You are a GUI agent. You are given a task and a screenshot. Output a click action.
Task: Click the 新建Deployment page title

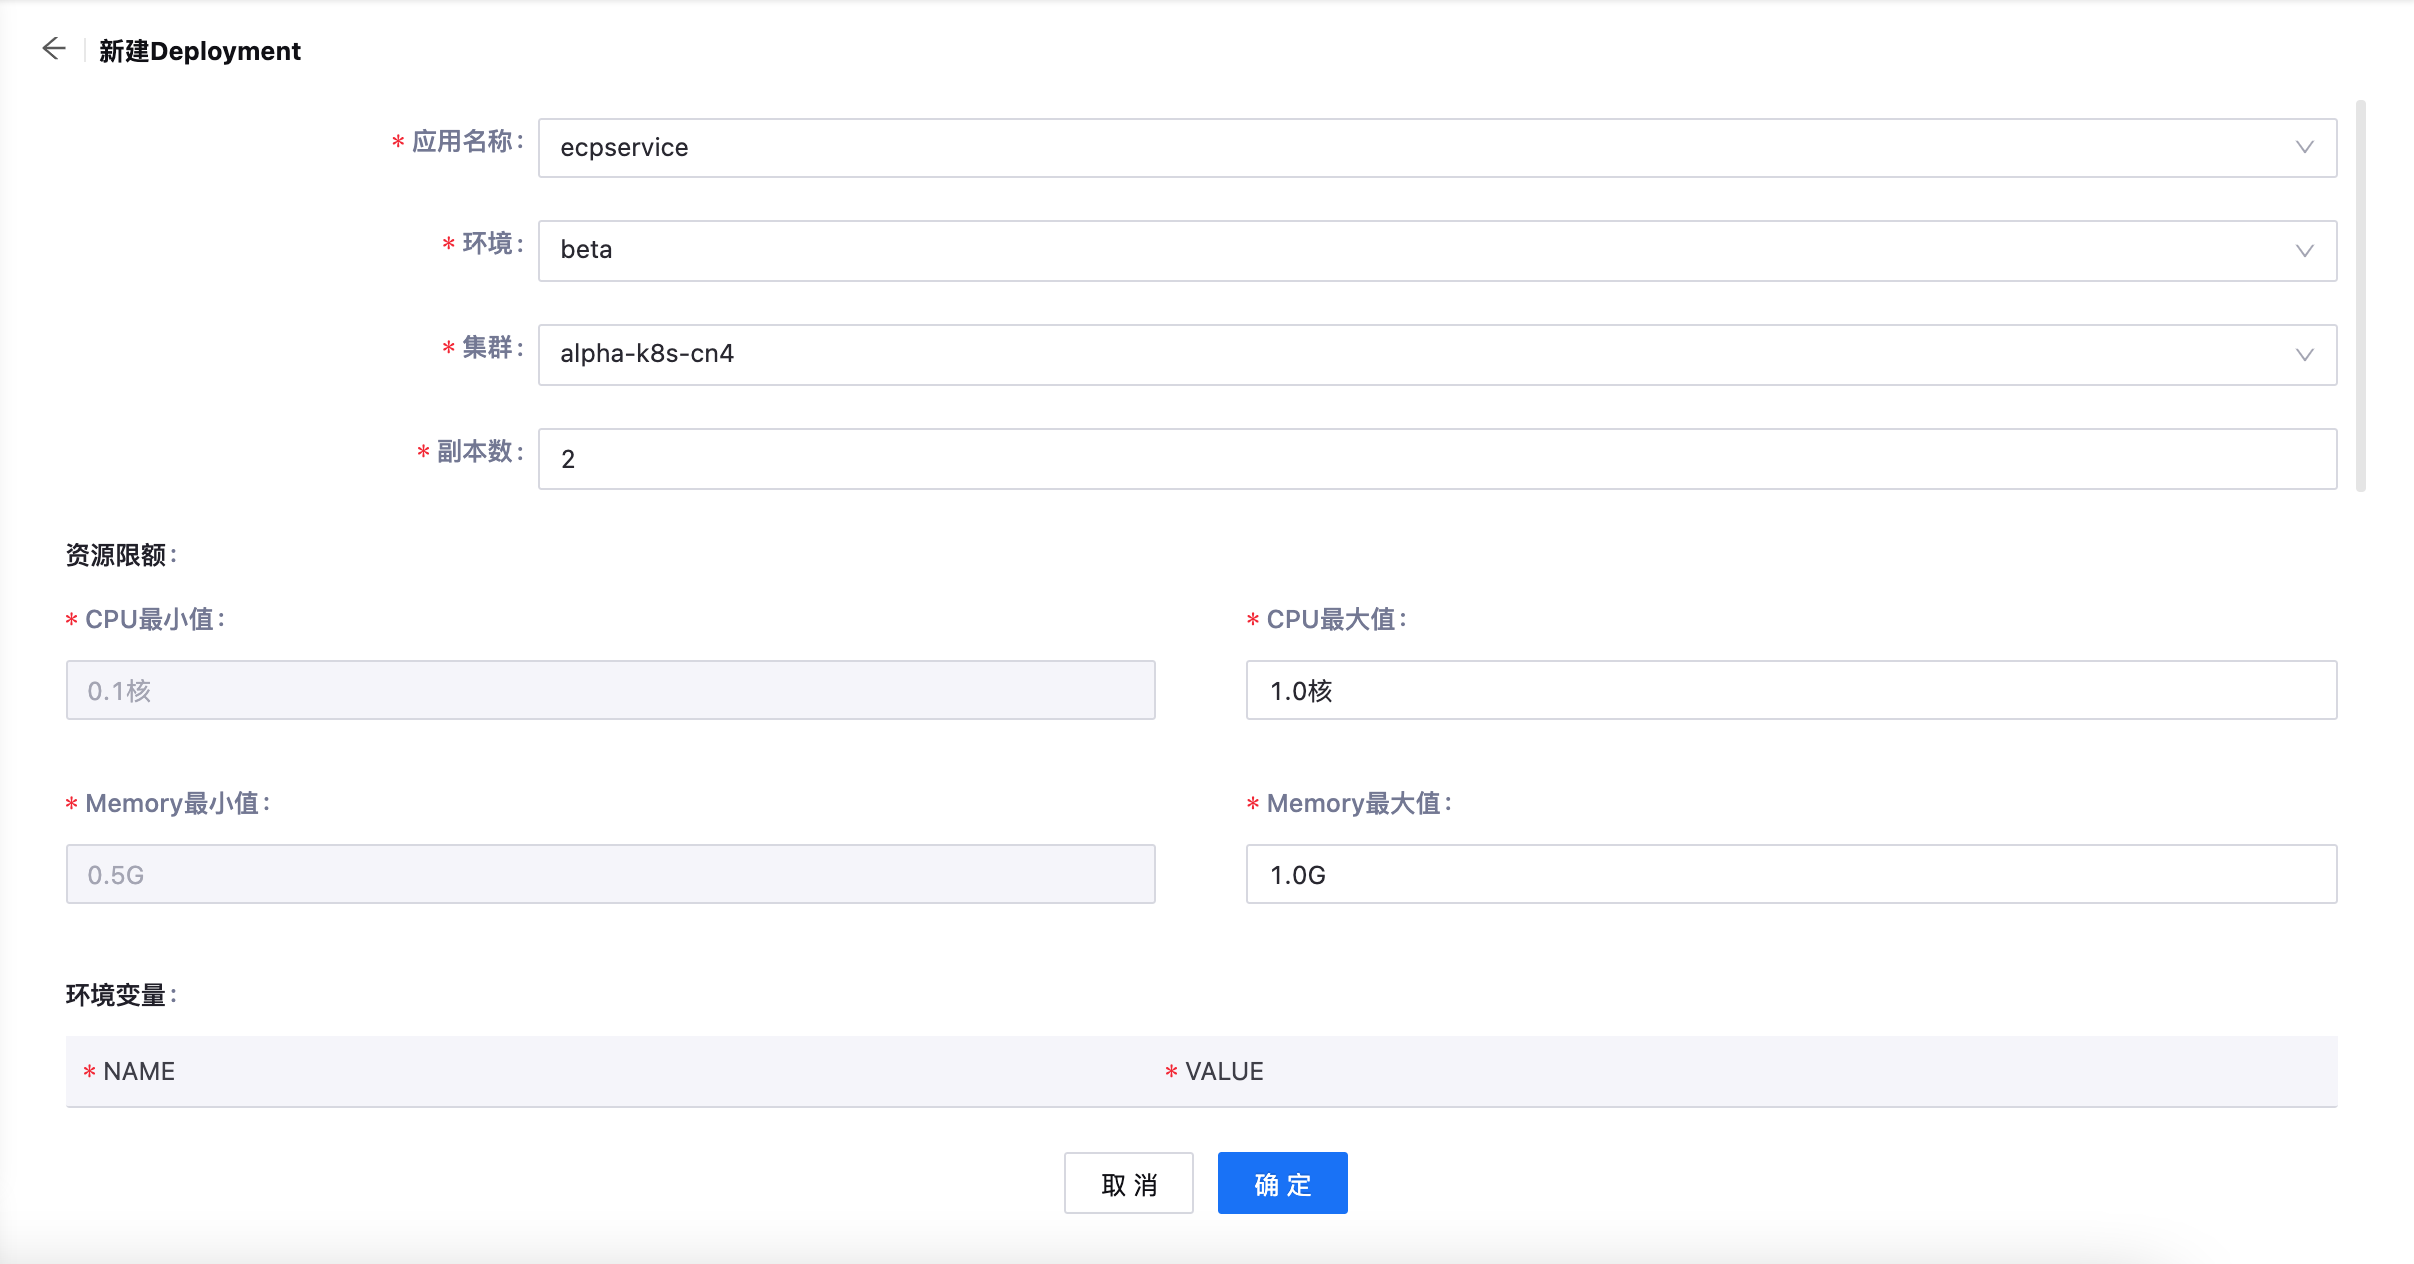(199, 50)
